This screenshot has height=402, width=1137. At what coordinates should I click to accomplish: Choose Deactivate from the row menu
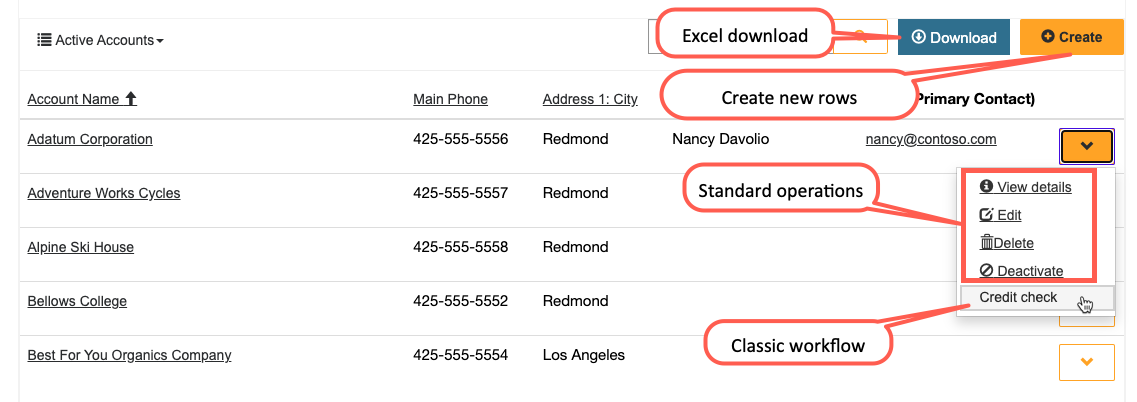[1021, 271]
